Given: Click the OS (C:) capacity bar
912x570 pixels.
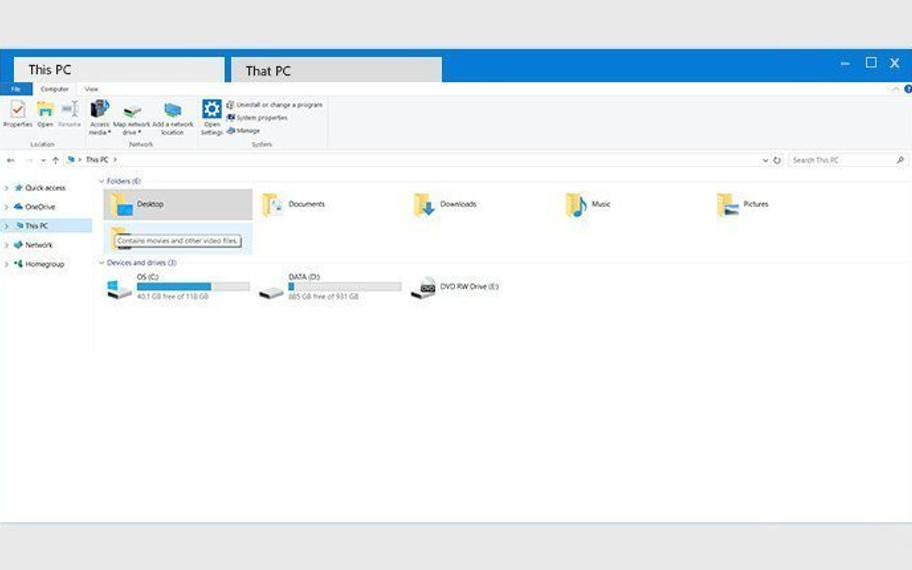Looking at the screenshot, I should 193,287.
